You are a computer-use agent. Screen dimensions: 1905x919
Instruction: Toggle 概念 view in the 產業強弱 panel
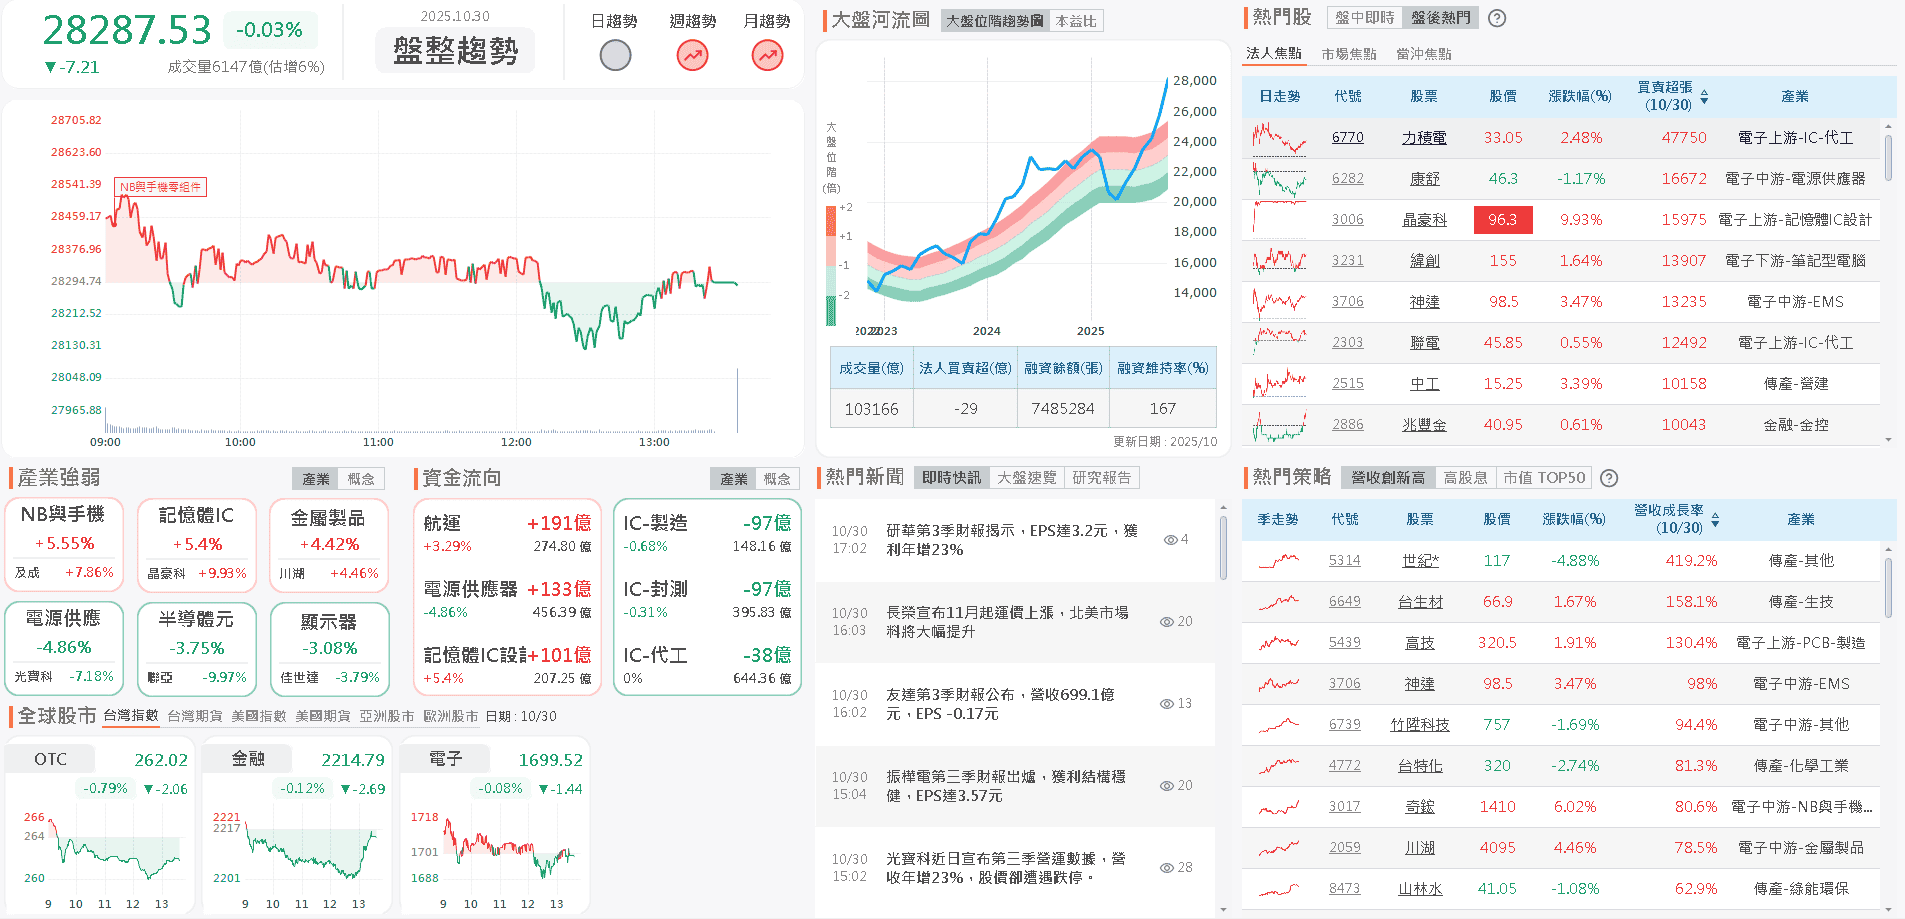pos(363,478)
